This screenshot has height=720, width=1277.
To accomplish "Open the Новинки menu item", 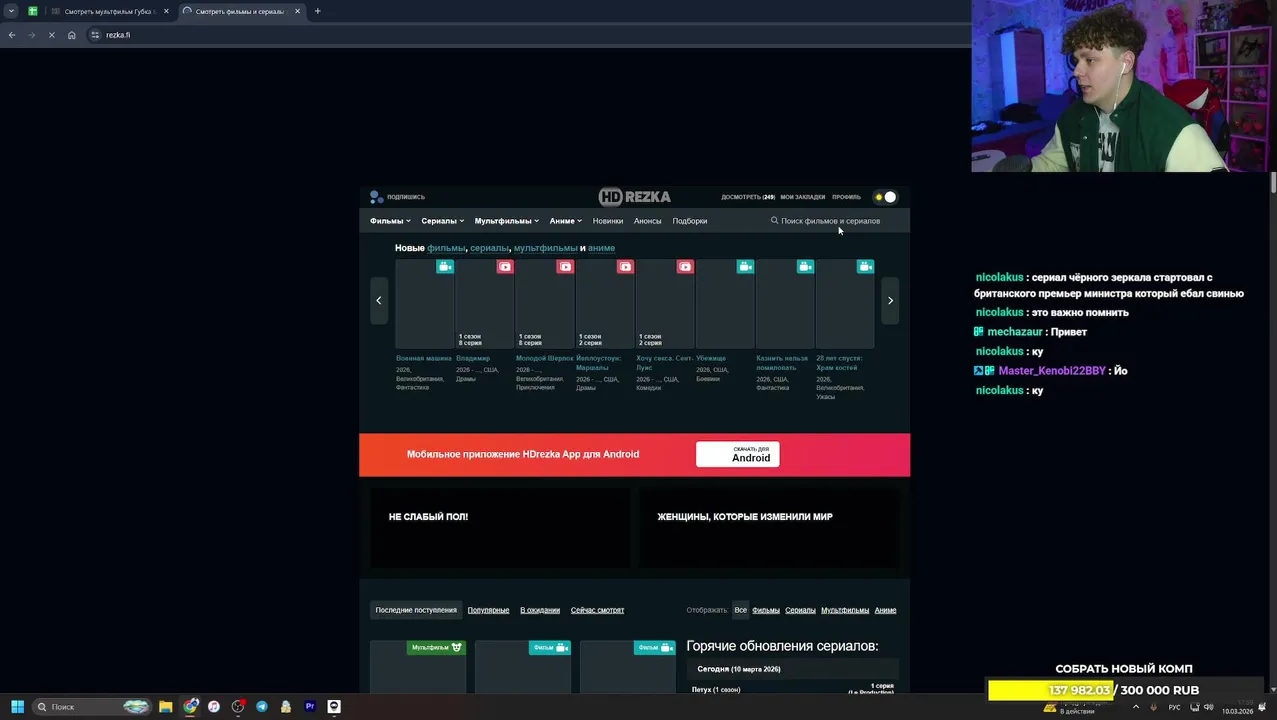I will pyautogui.click(x=607, y=221).
